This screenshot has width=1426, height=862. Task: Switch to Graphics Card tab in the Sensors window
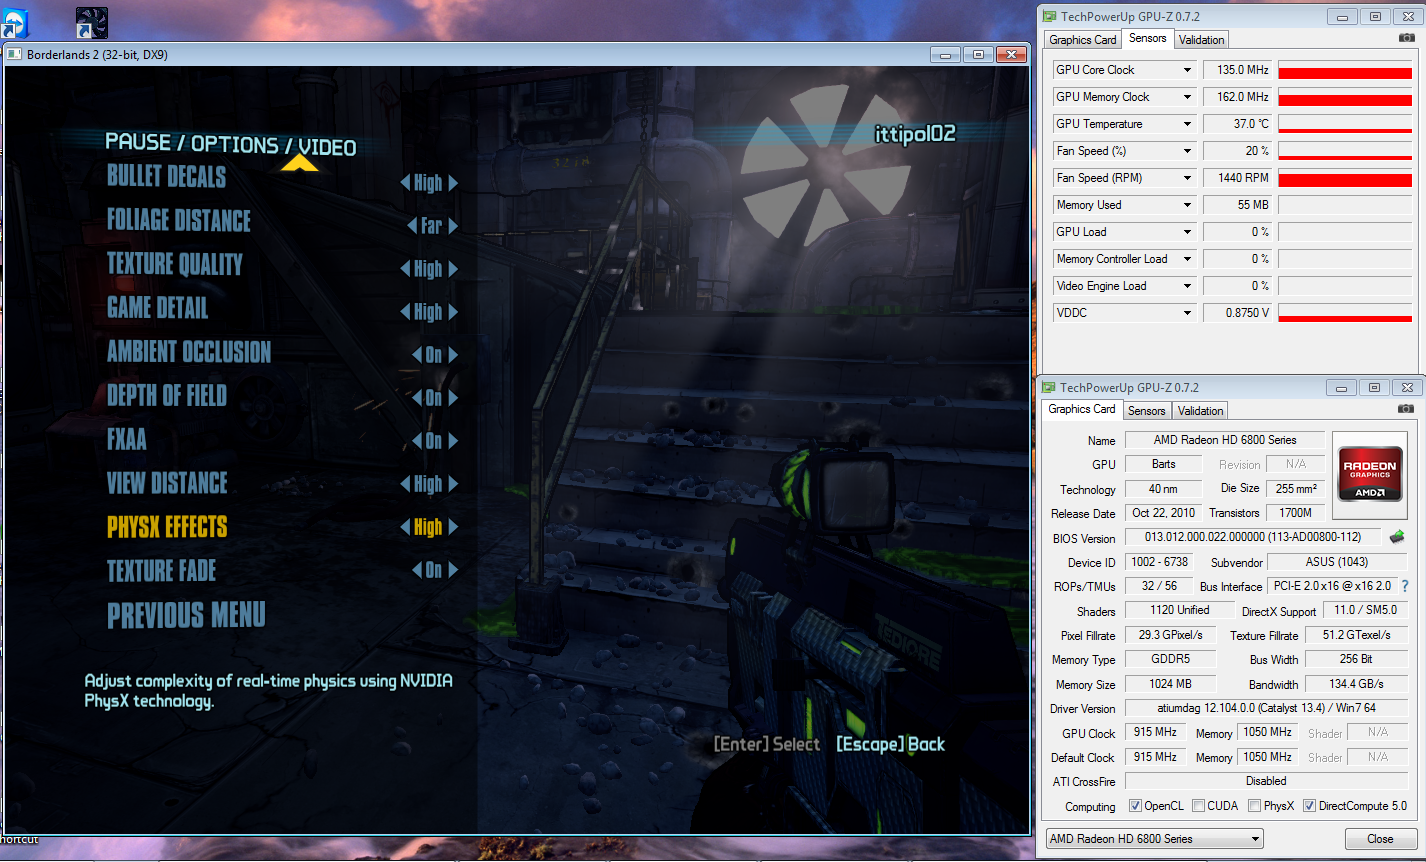coord(1082,40)
